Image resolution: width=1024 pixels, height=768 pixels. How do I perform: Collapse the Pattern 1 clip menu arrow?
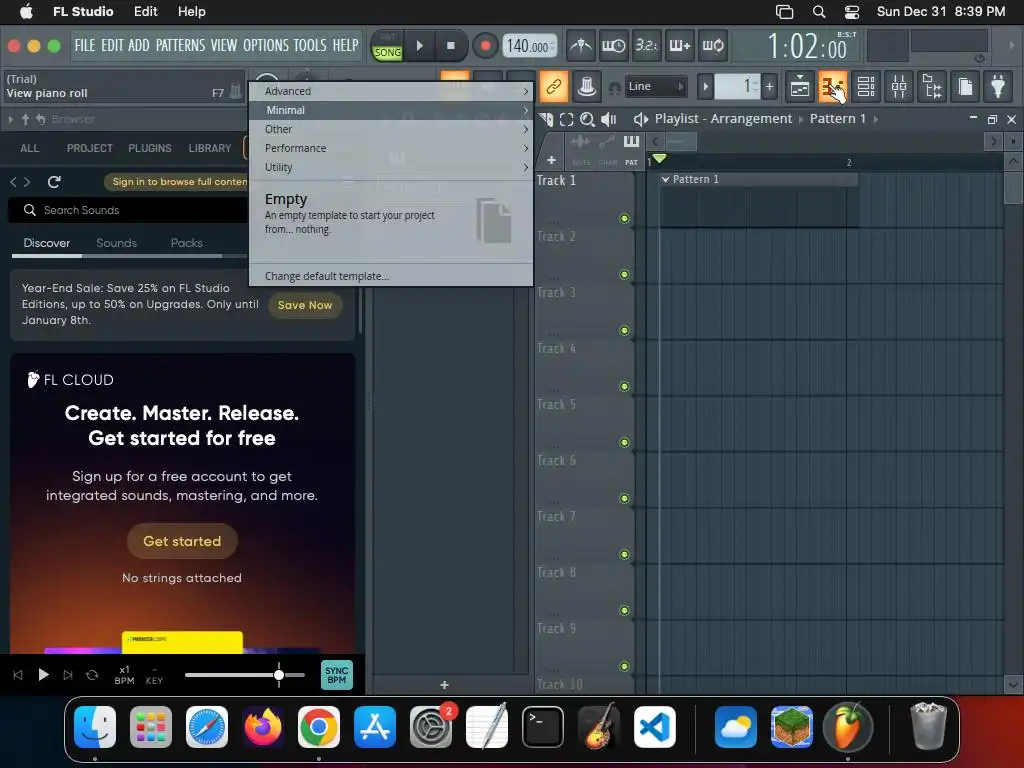tap(665, 179)
